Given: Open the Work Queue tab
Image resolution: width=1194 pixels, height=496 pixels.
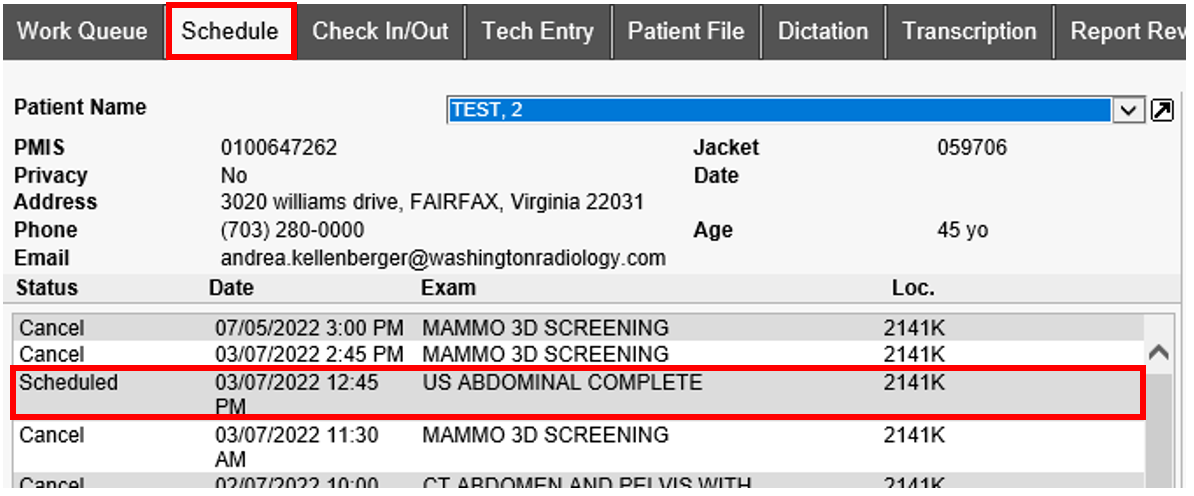Looking at the screenshot, I should [82, 31].
